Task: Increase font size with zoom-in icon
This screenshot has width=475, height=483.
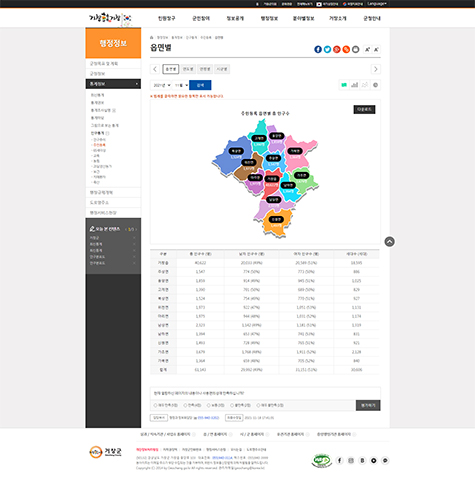Action: pyautogui.click(x=367, y=49)
